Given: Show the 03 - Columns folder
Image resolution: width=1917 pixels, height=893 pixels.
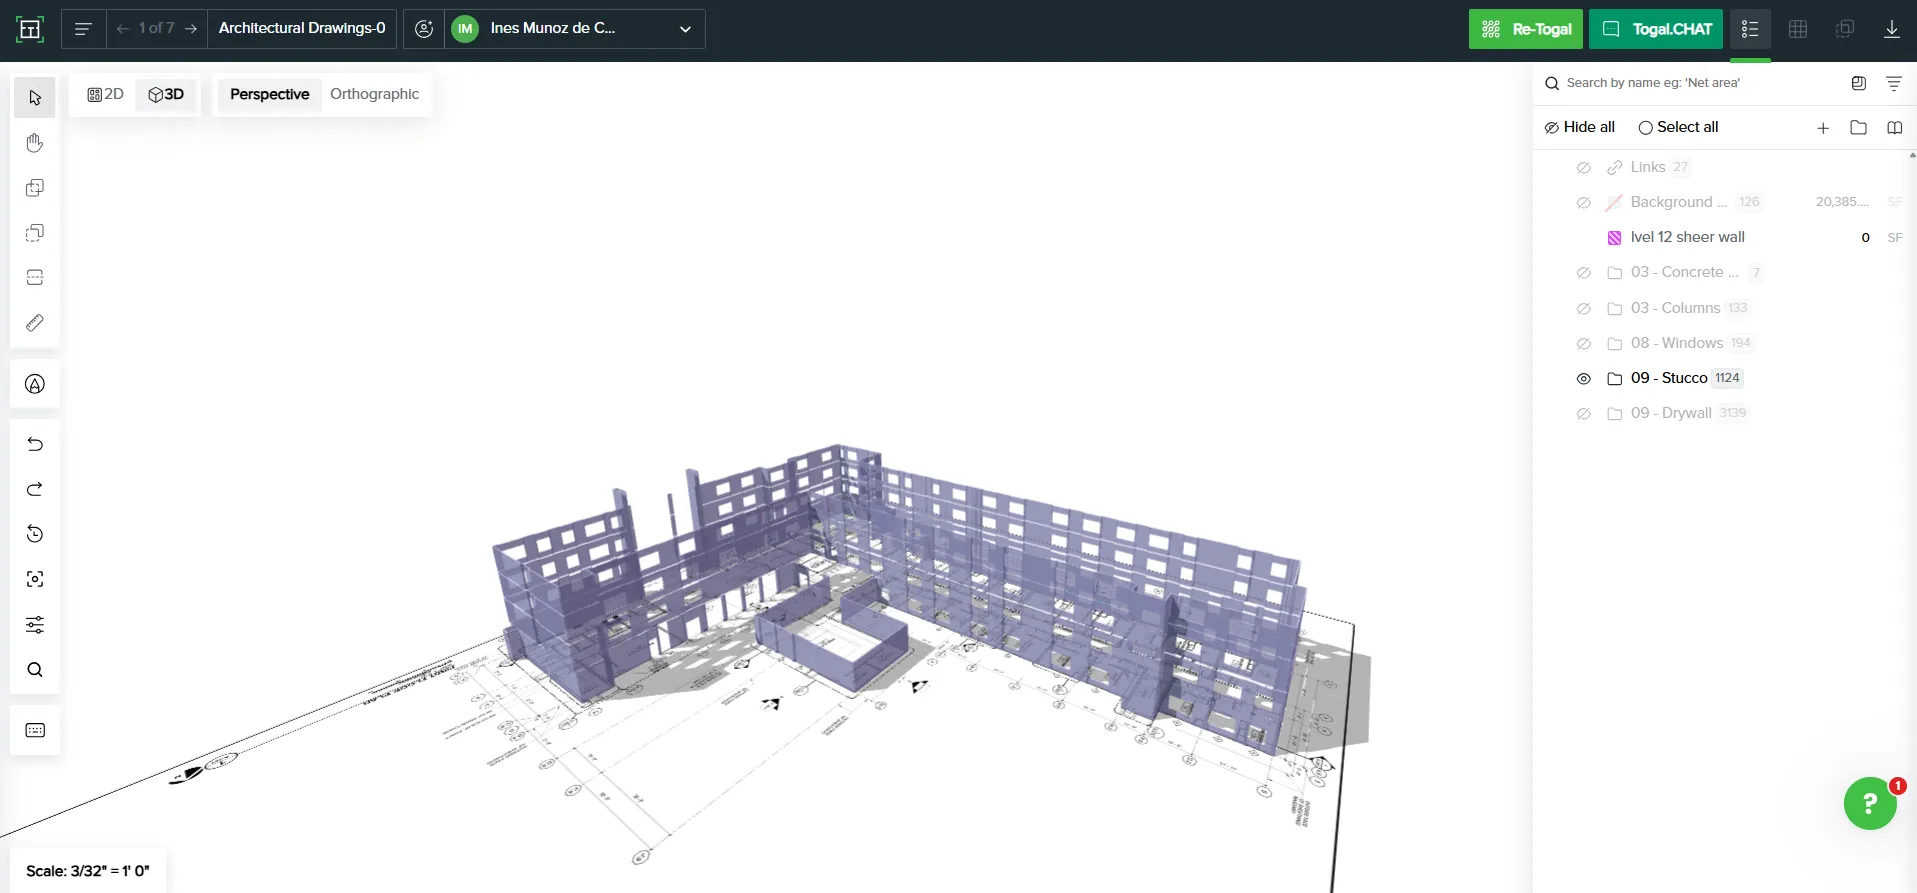Looking at the screenshot, I should [x=1584, y=309].
